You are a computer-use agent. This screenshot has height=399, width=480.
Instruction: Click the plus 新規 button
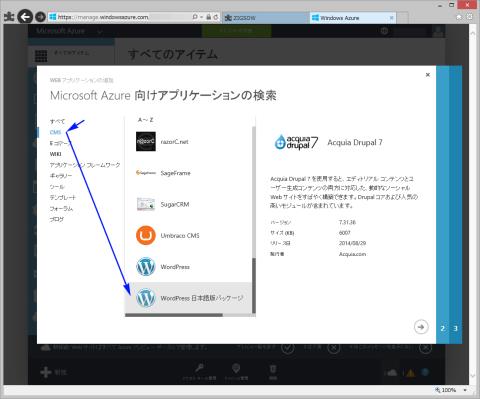pos(53,372)
